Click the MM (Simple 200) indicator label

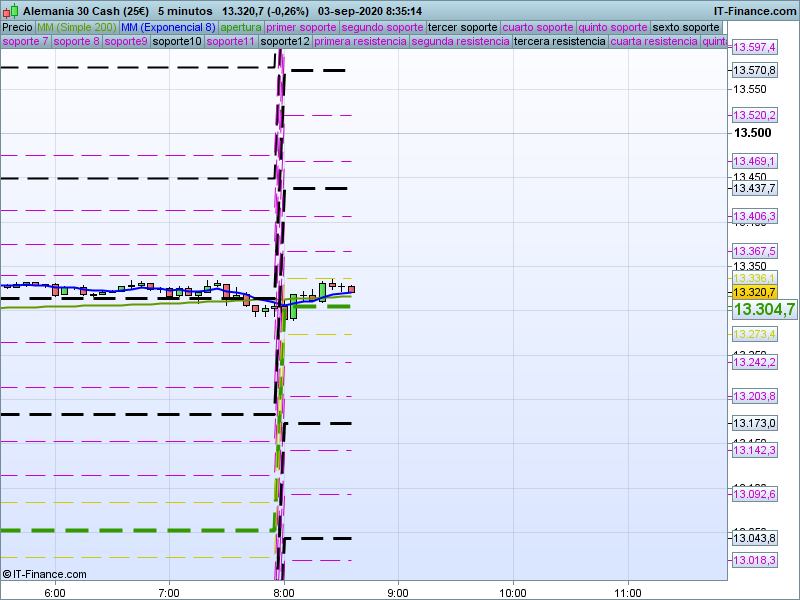(76, 27)
